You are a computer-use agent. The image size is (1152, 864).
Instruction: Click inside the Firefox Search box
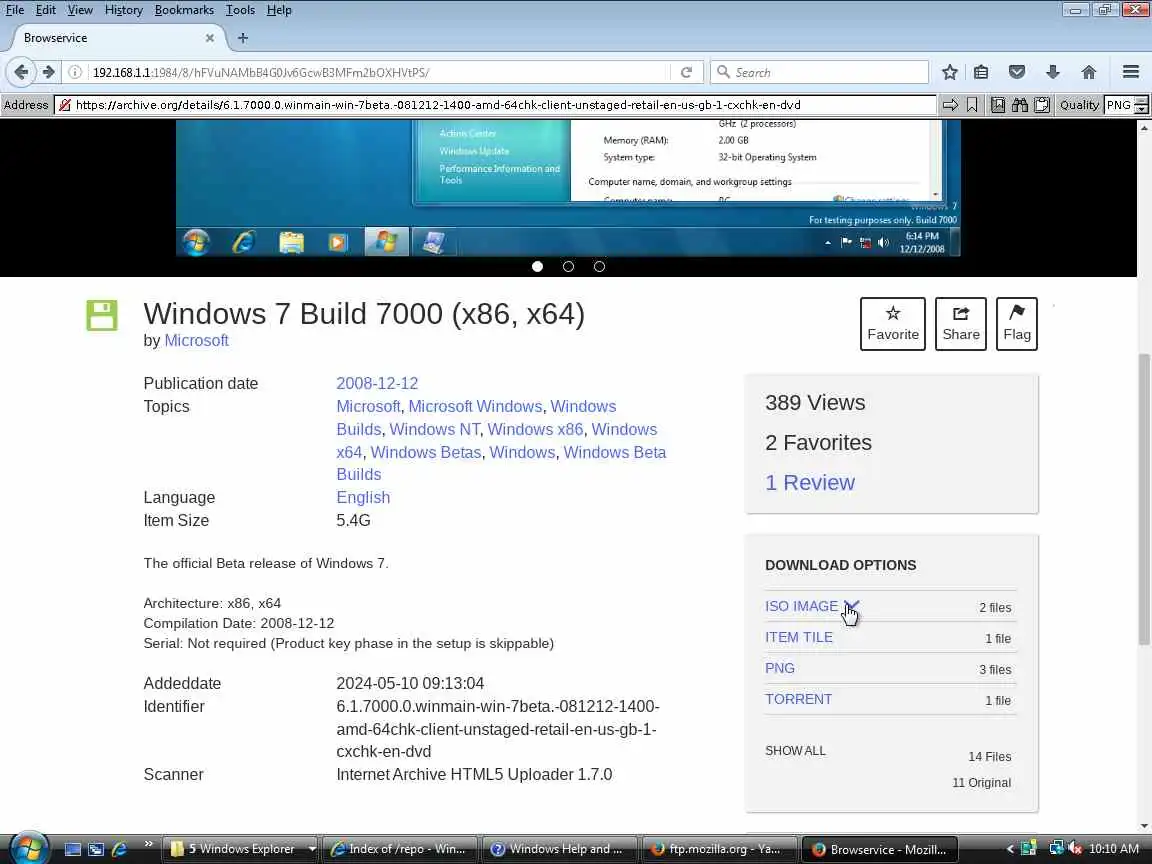(x=819, y=72)
